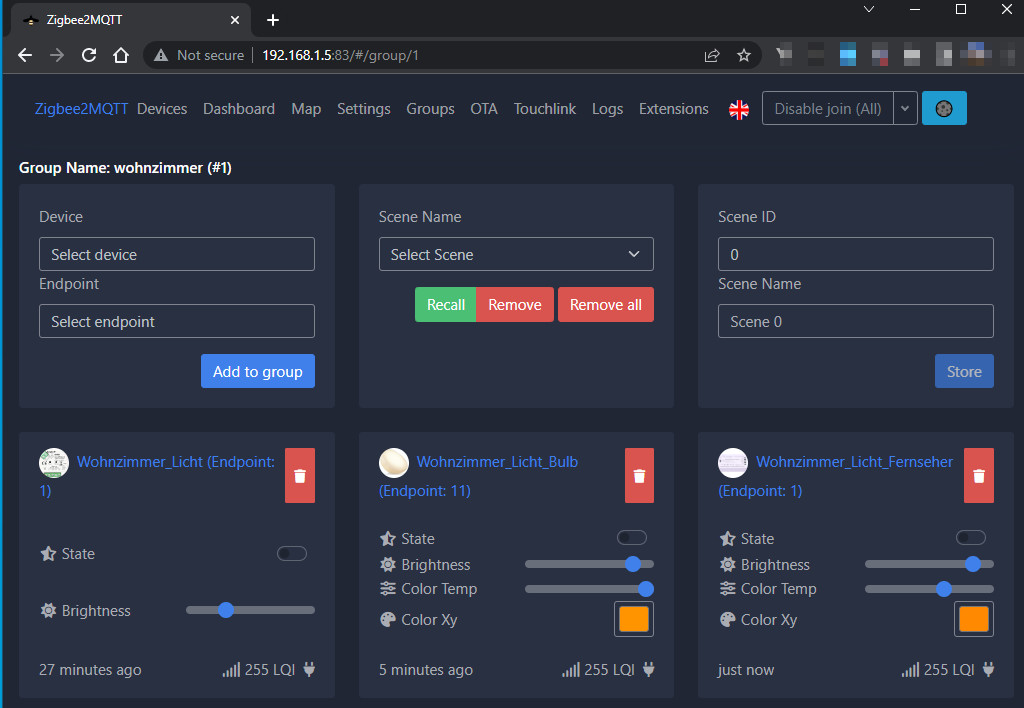
Task: Open the Select device combo box
Action: pyautogui.click(x=177, y=254)
